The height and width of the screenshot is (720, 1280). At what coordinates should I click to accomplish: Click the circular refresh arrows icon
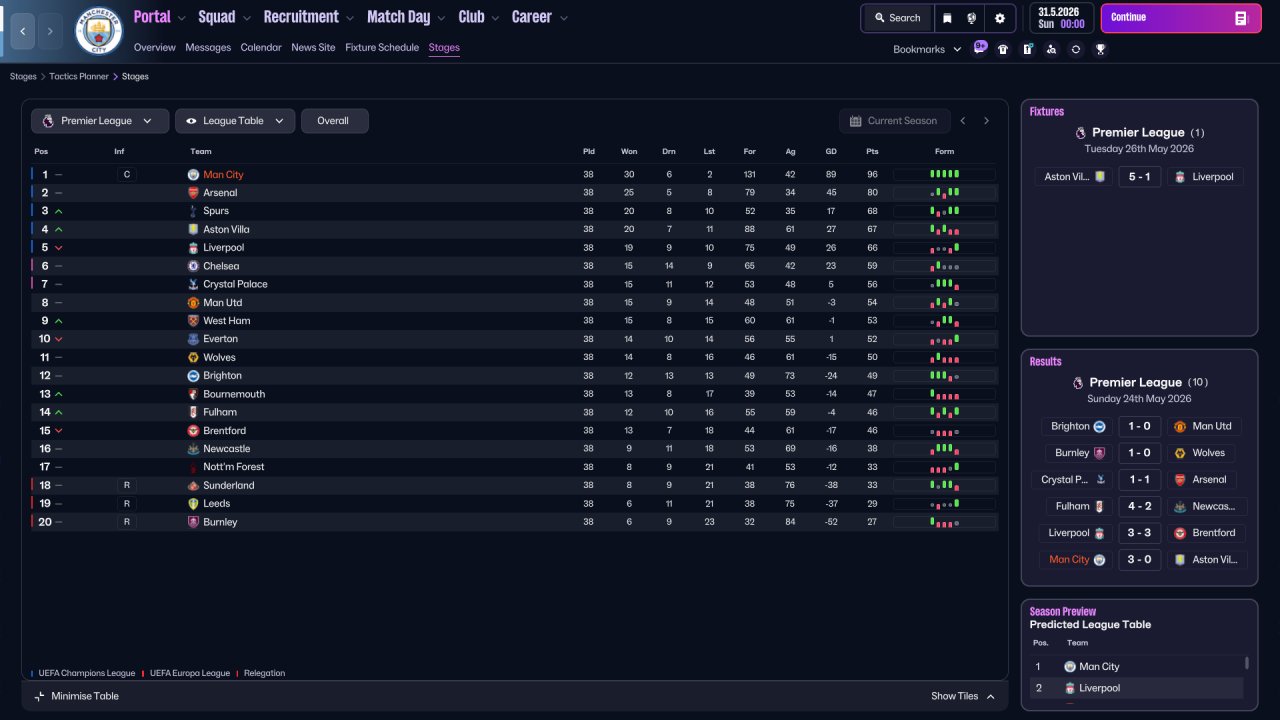pyautogui.click(x=1076, y=49)
